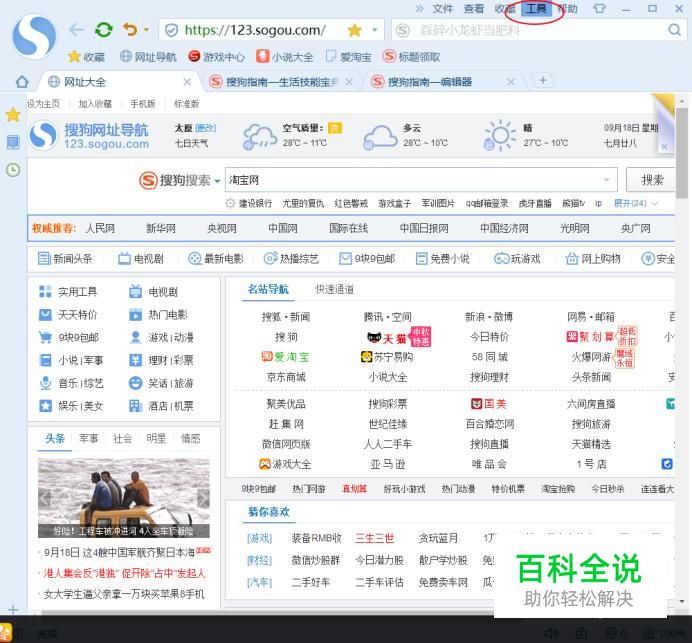Click the orange undo restore icon
Screen dimensions: 692x643
(x=130, y=30)
